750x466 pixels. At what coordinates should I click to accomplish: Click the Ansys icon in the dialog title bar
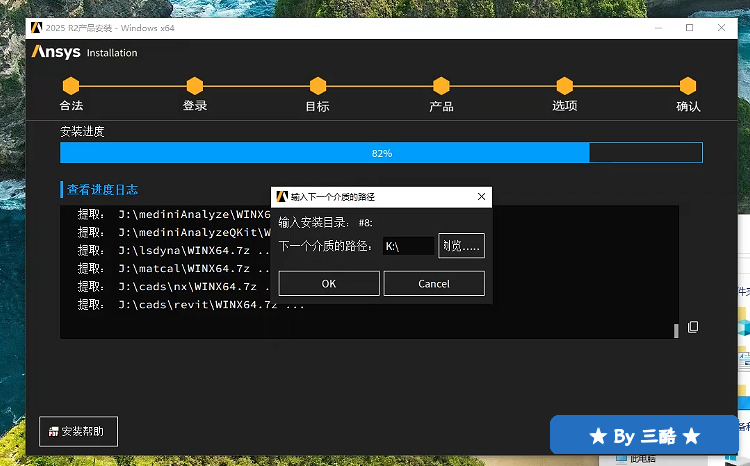[282, 197]
